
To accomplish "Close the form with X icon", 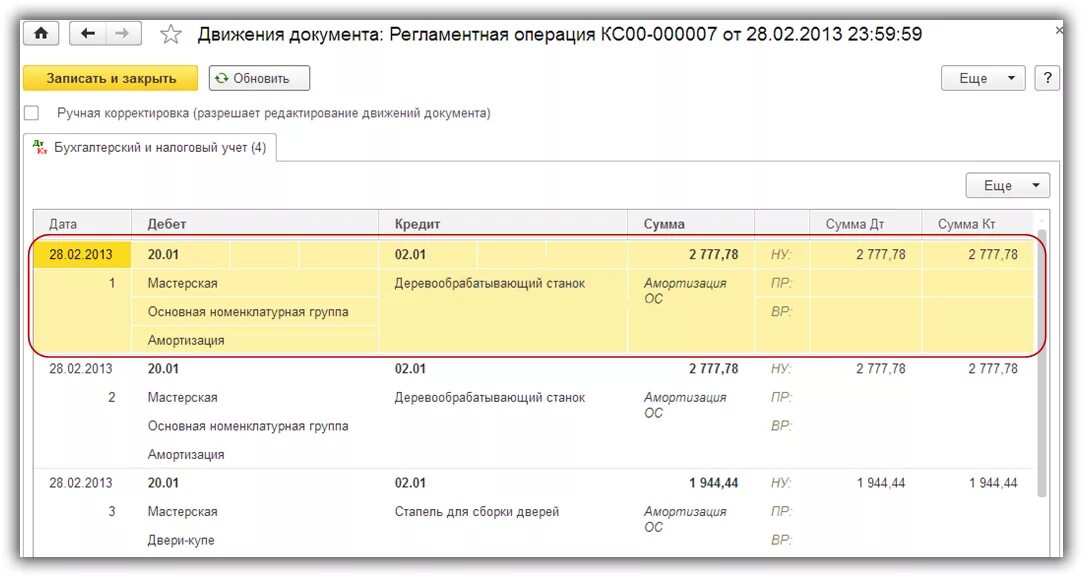I will (1059, 31).
